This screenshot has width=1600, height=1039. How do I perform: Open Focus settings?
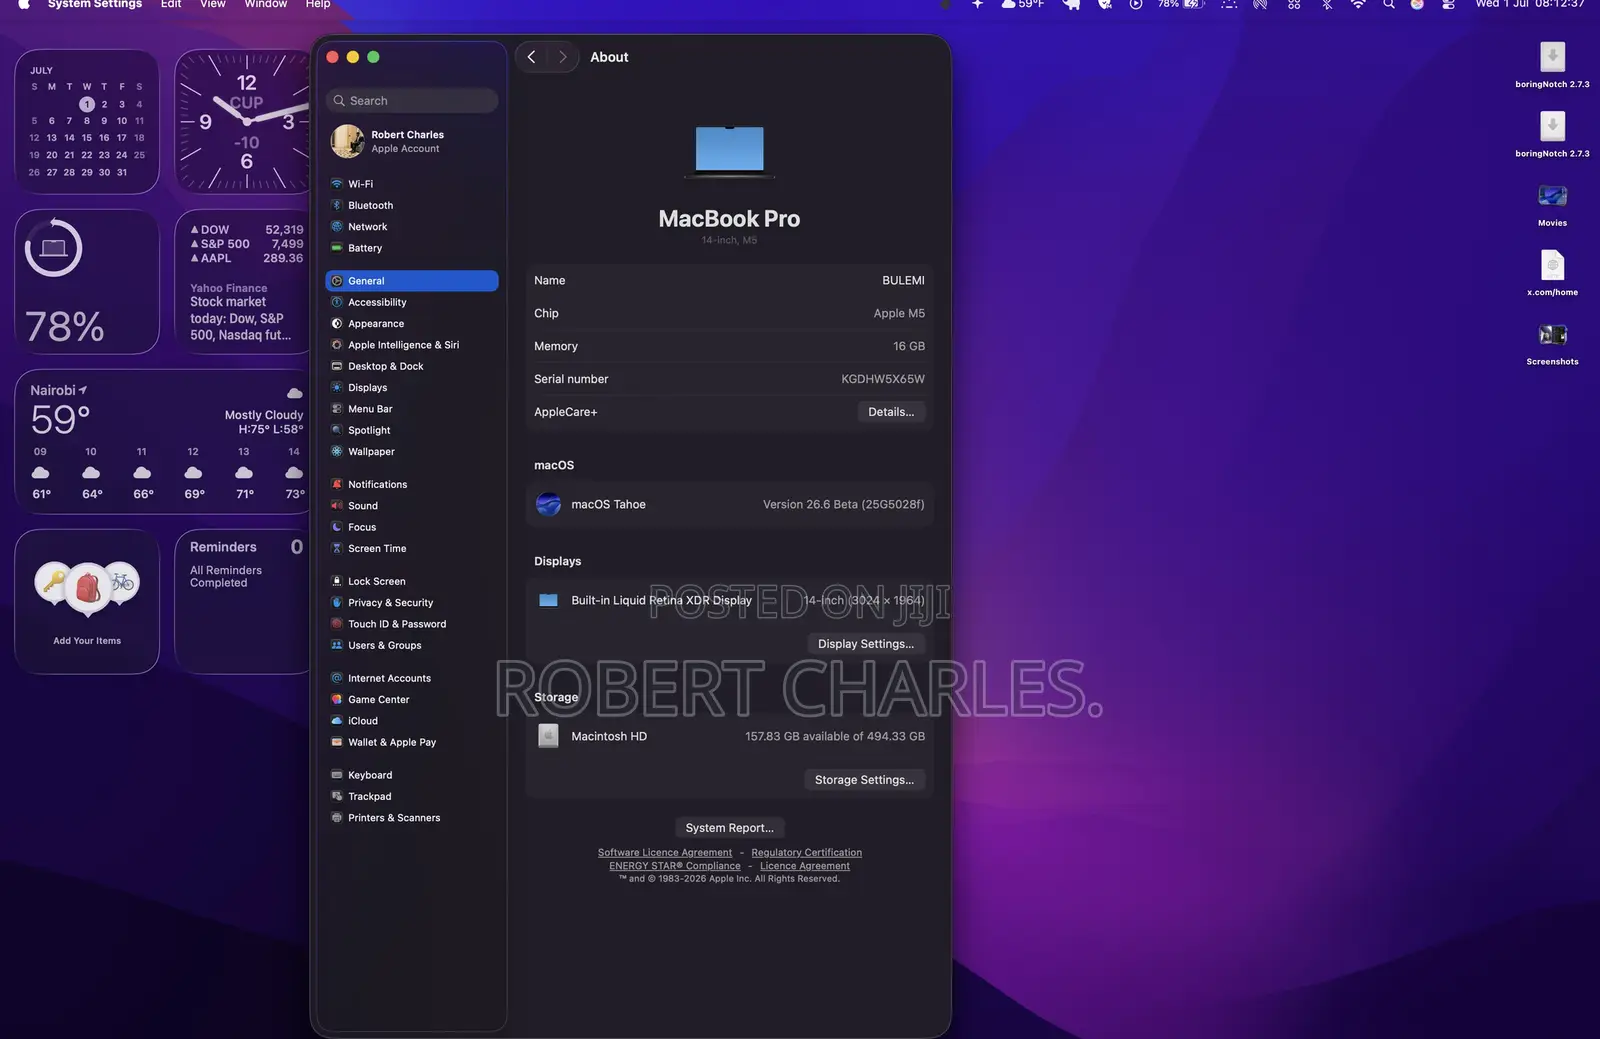pos(411,527)
